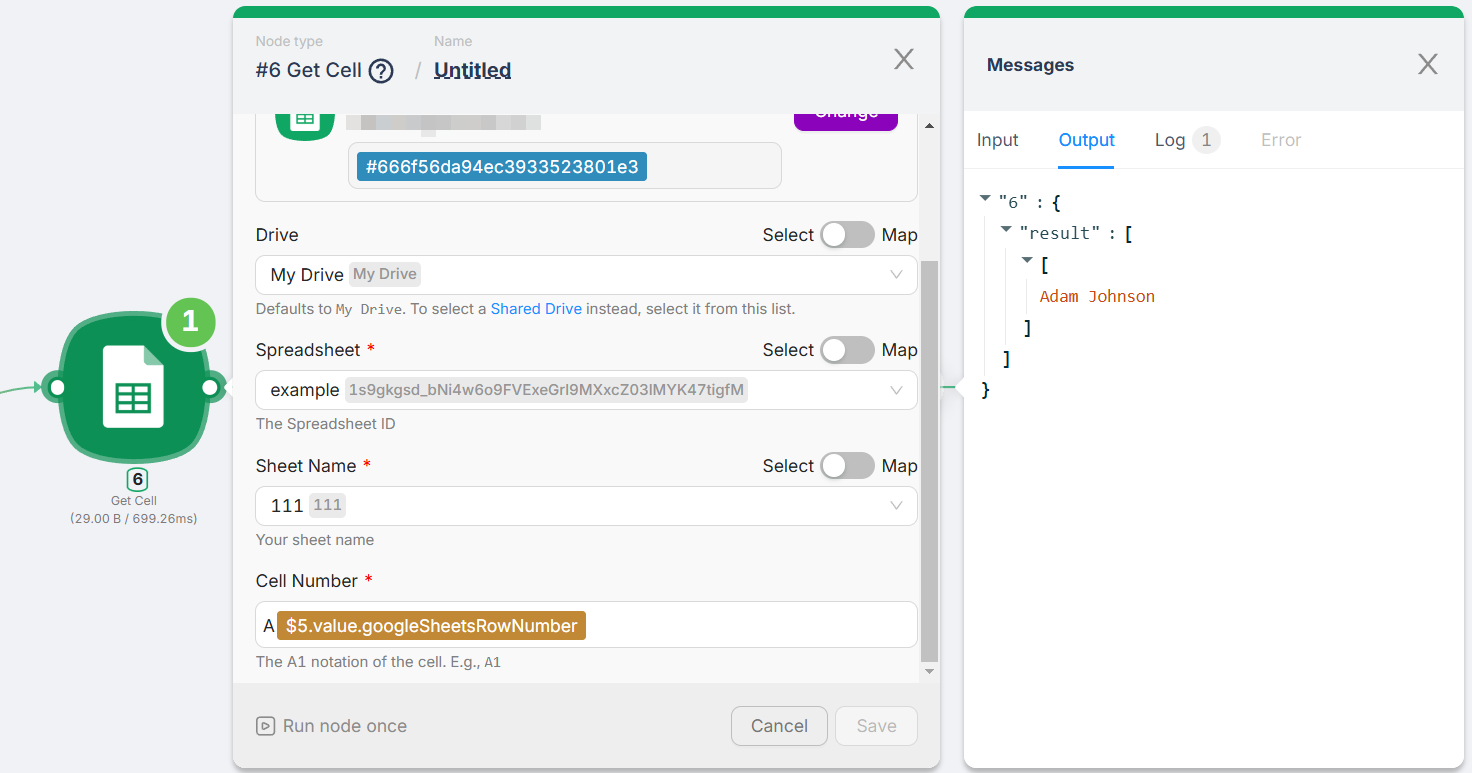
Task: Click the green badge showing 1 on node
Action: [190, 322]
